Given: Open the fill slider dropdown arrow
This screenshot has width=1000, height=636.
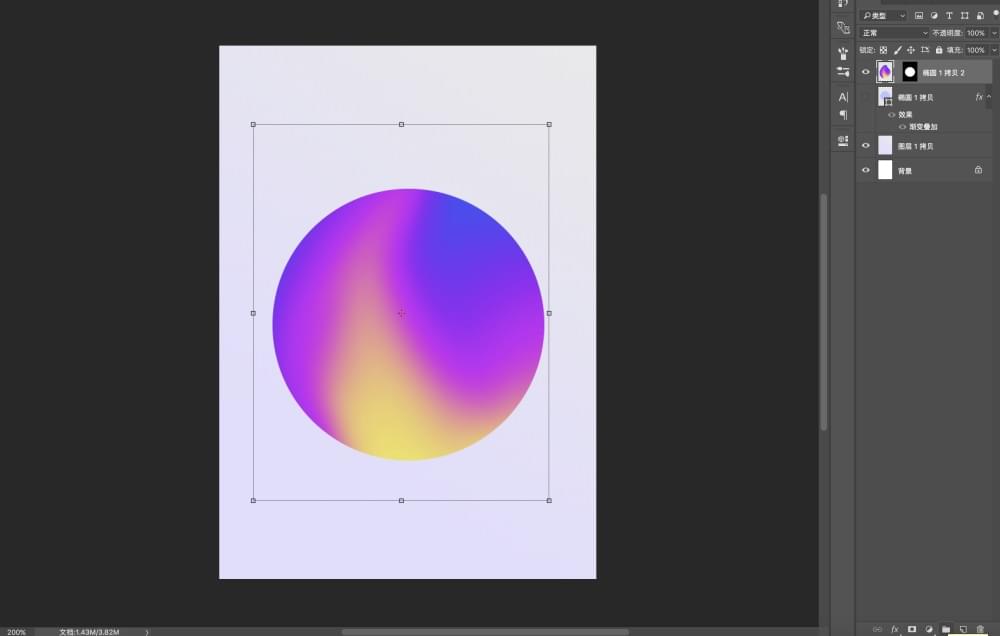Looking at the screenshot, I should pos(994,50).
